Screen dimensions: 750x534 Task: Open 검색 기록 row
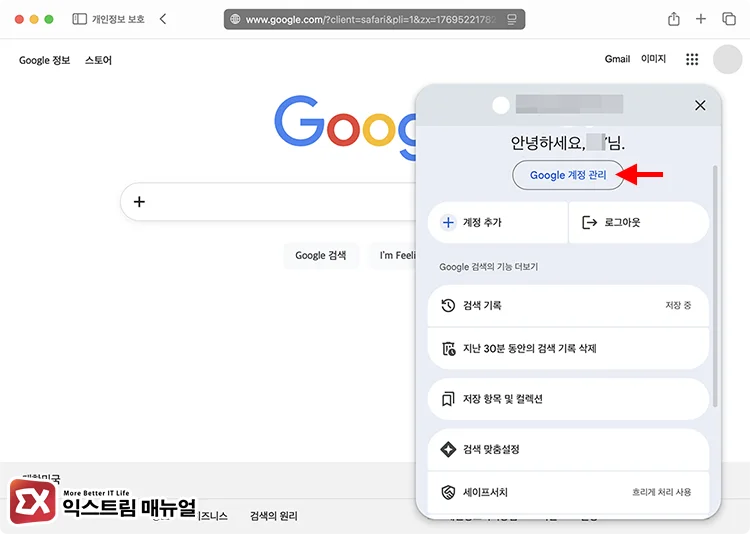pyautogui.click(x=568, y=305)
